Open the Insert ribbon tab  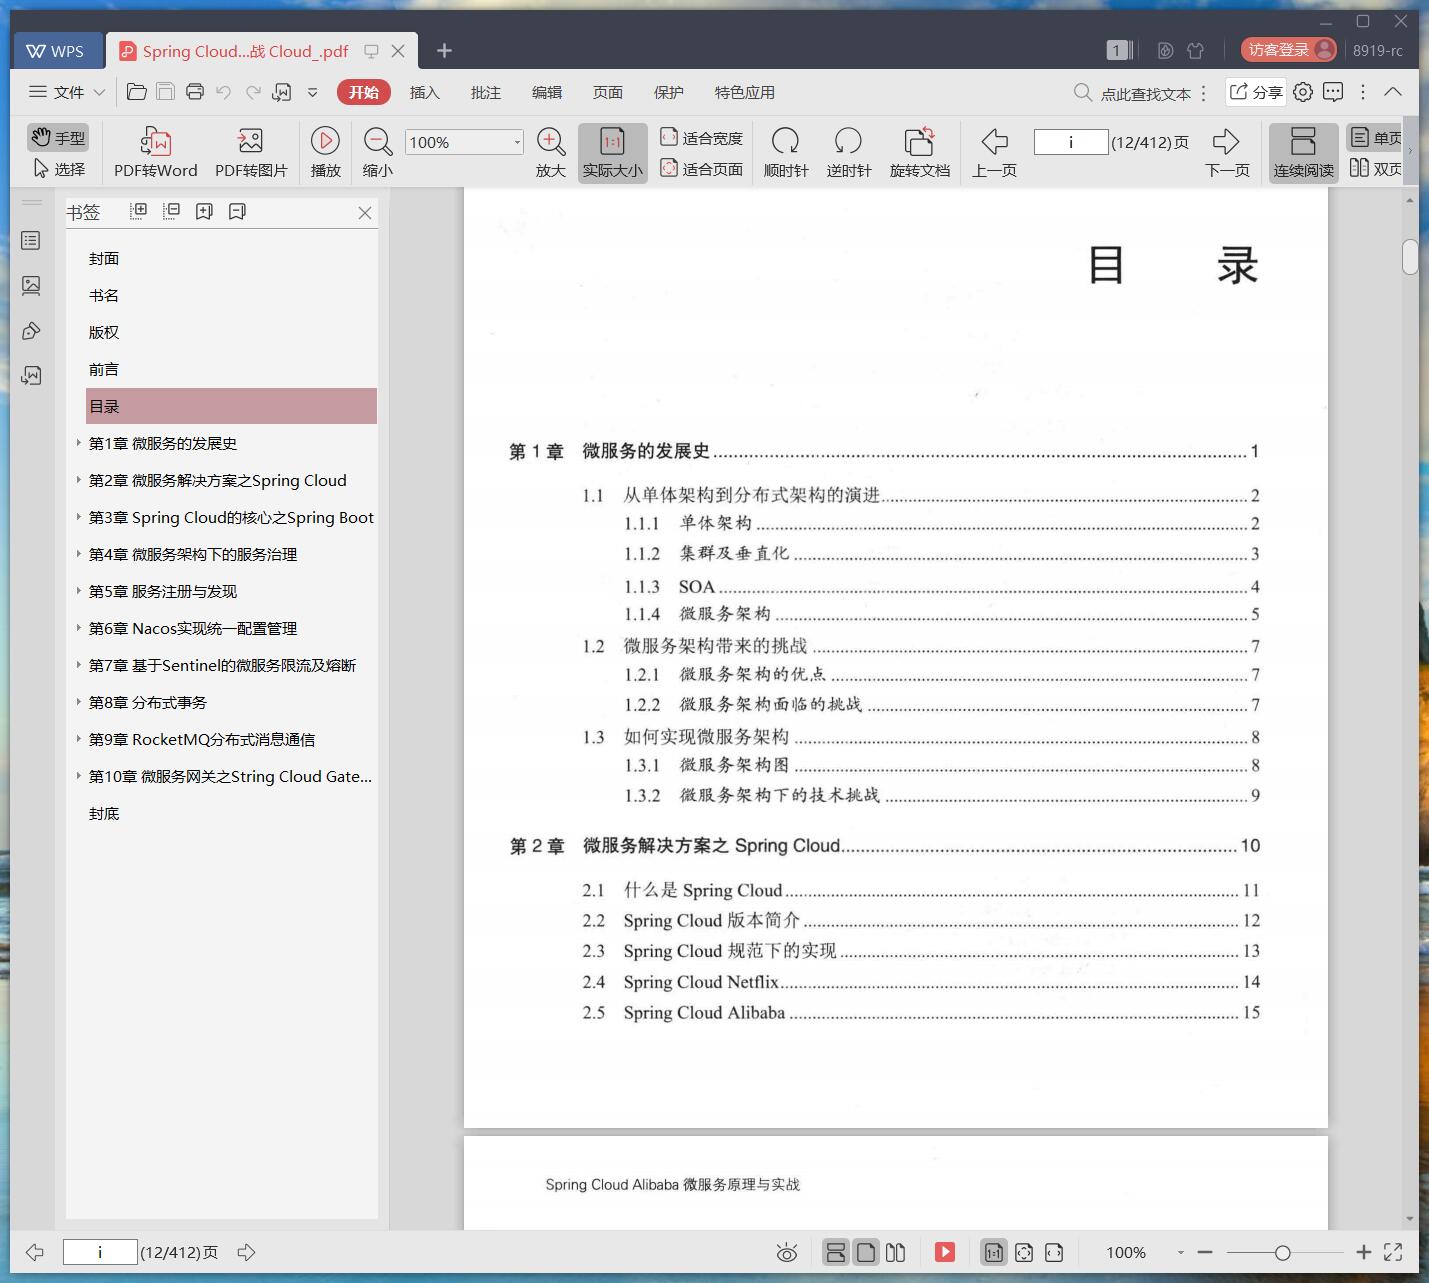424,92
